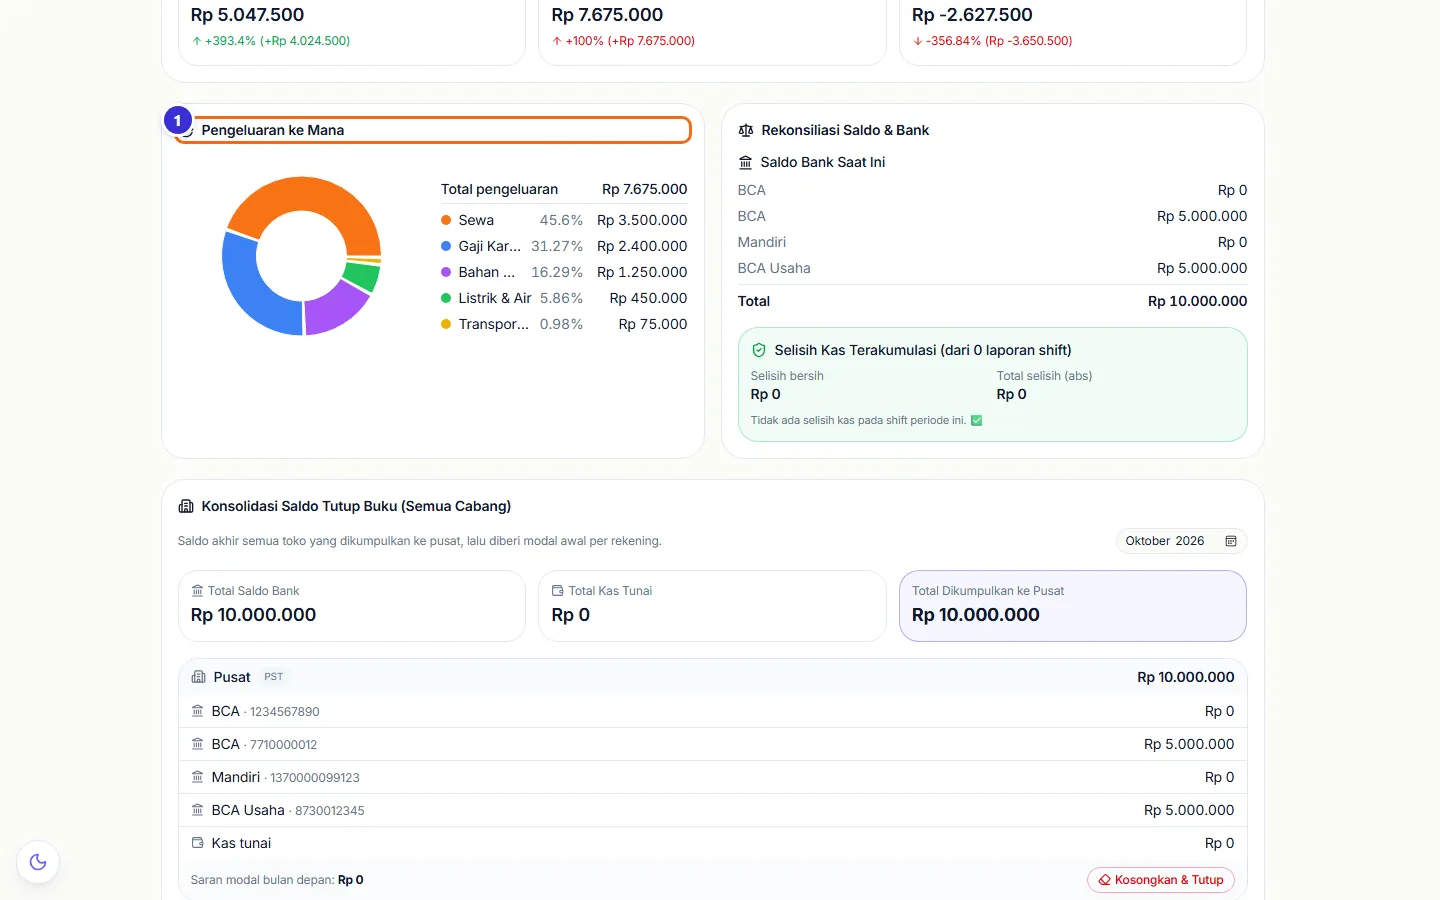Click the bank icon for BCA 7710000012
1440x900 pixels.
[197, 744]
